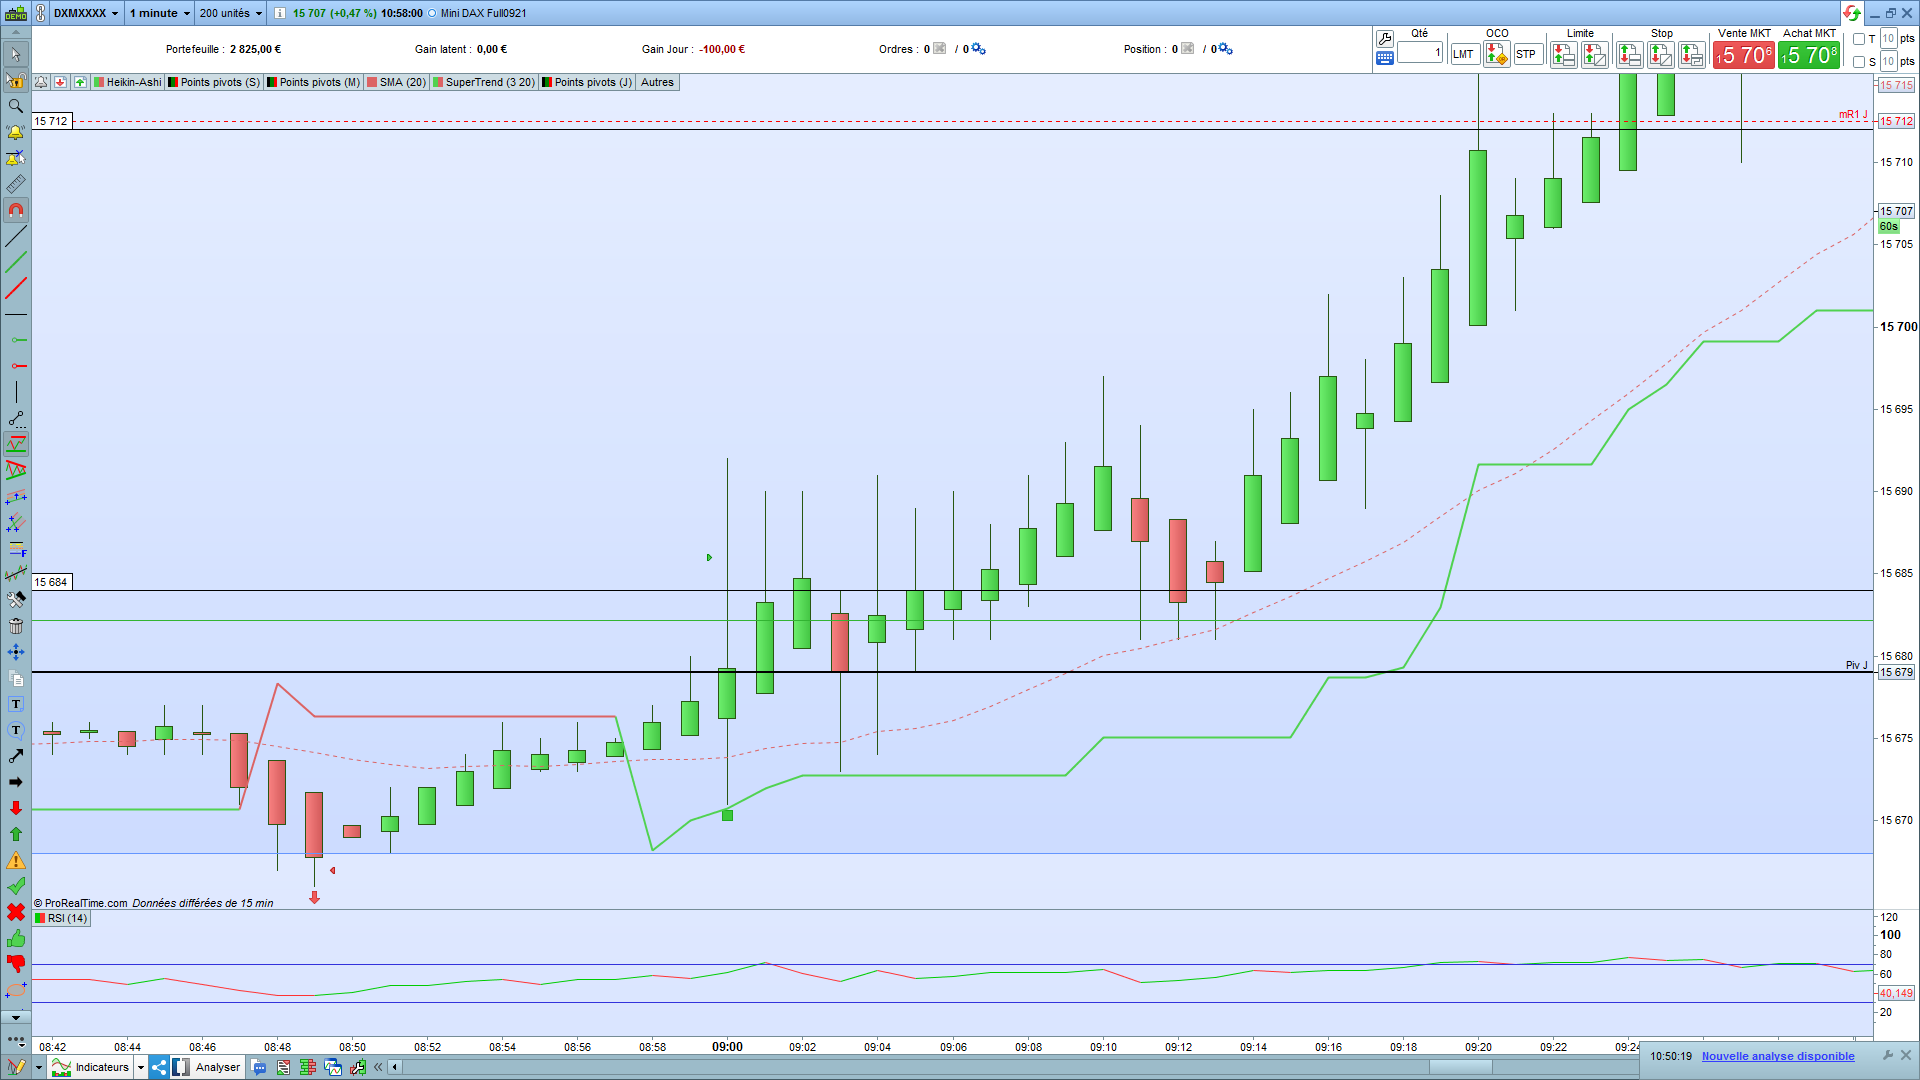Image resolution: width=1920 pixels, height=1080 pixels.
Task: Open trading settings wrench icon
Action: tap(1384, 38)
